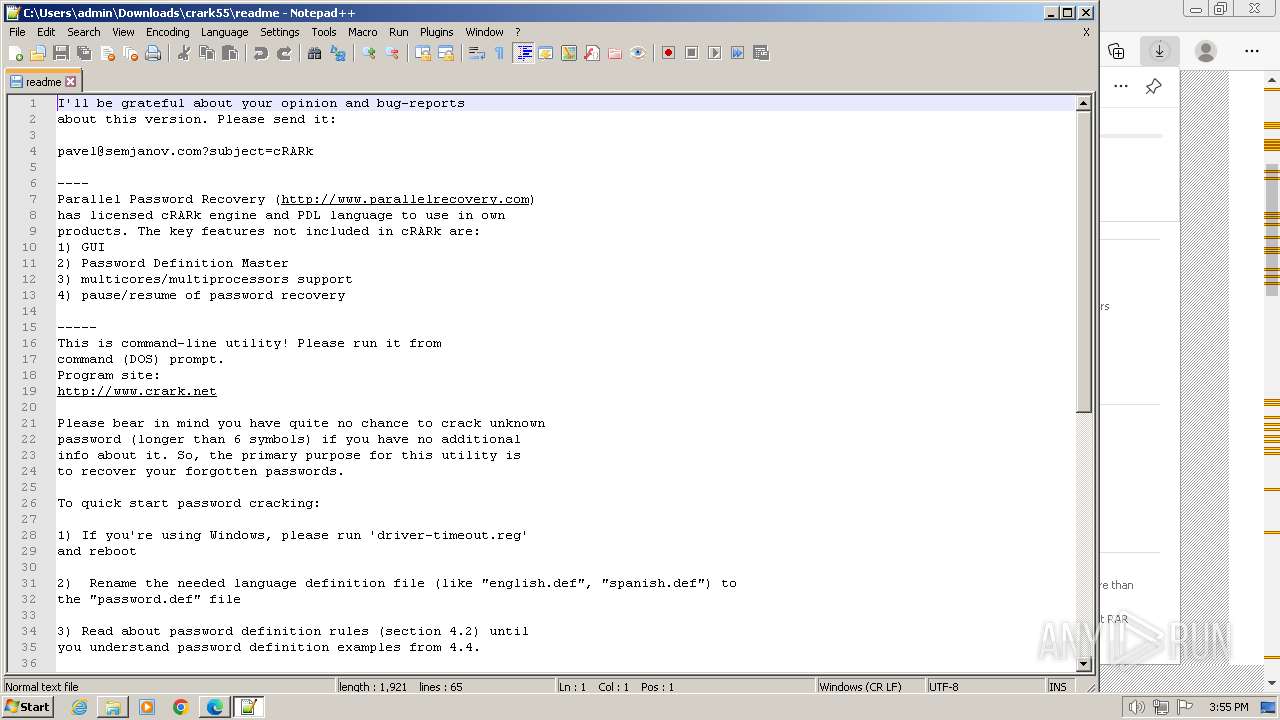Image resolution: width=1280 pixels, height=720 pixels.
Task: Open the Macro menu
Action: click(363, 32)
